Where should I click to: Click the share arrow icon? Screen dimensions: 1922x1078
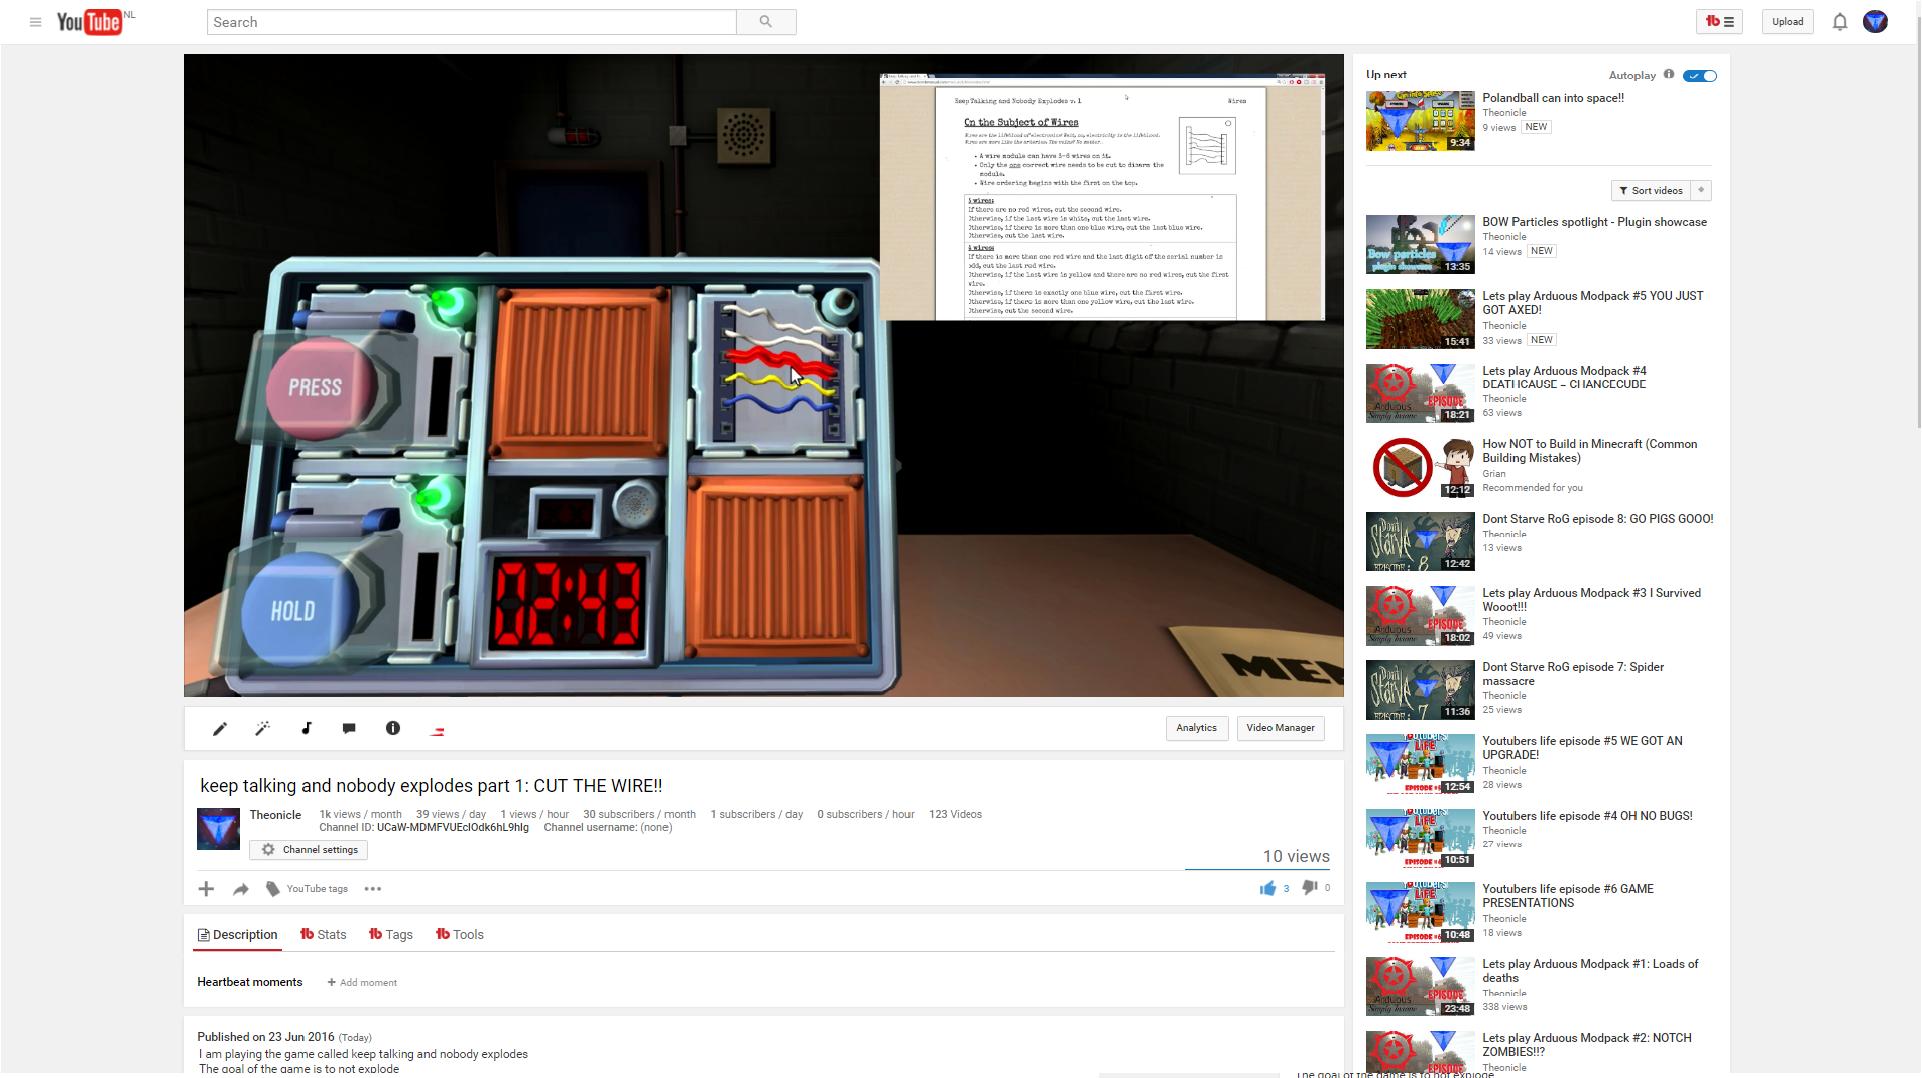tap(241, 889)
